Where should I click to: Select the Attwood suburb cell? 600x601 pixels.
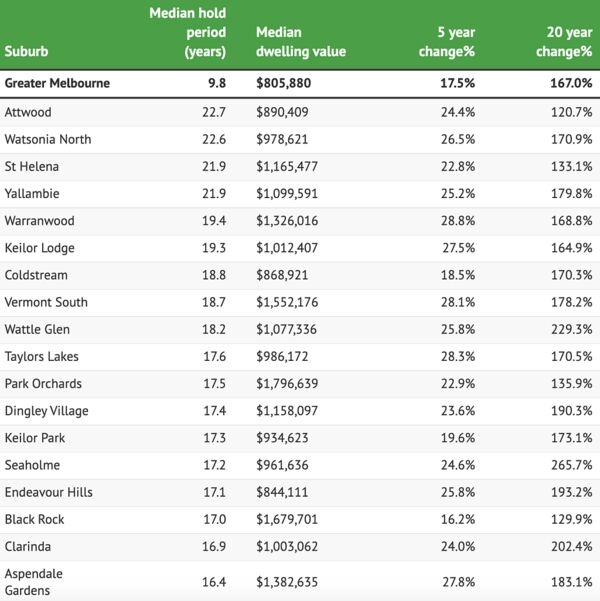pos(29,112)
